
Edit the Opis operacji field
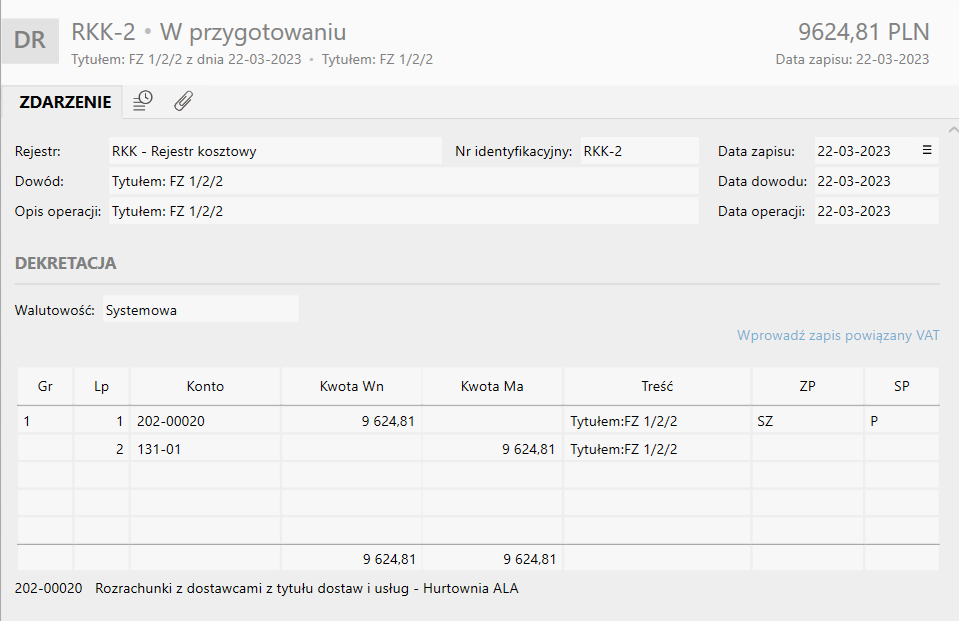404,211
